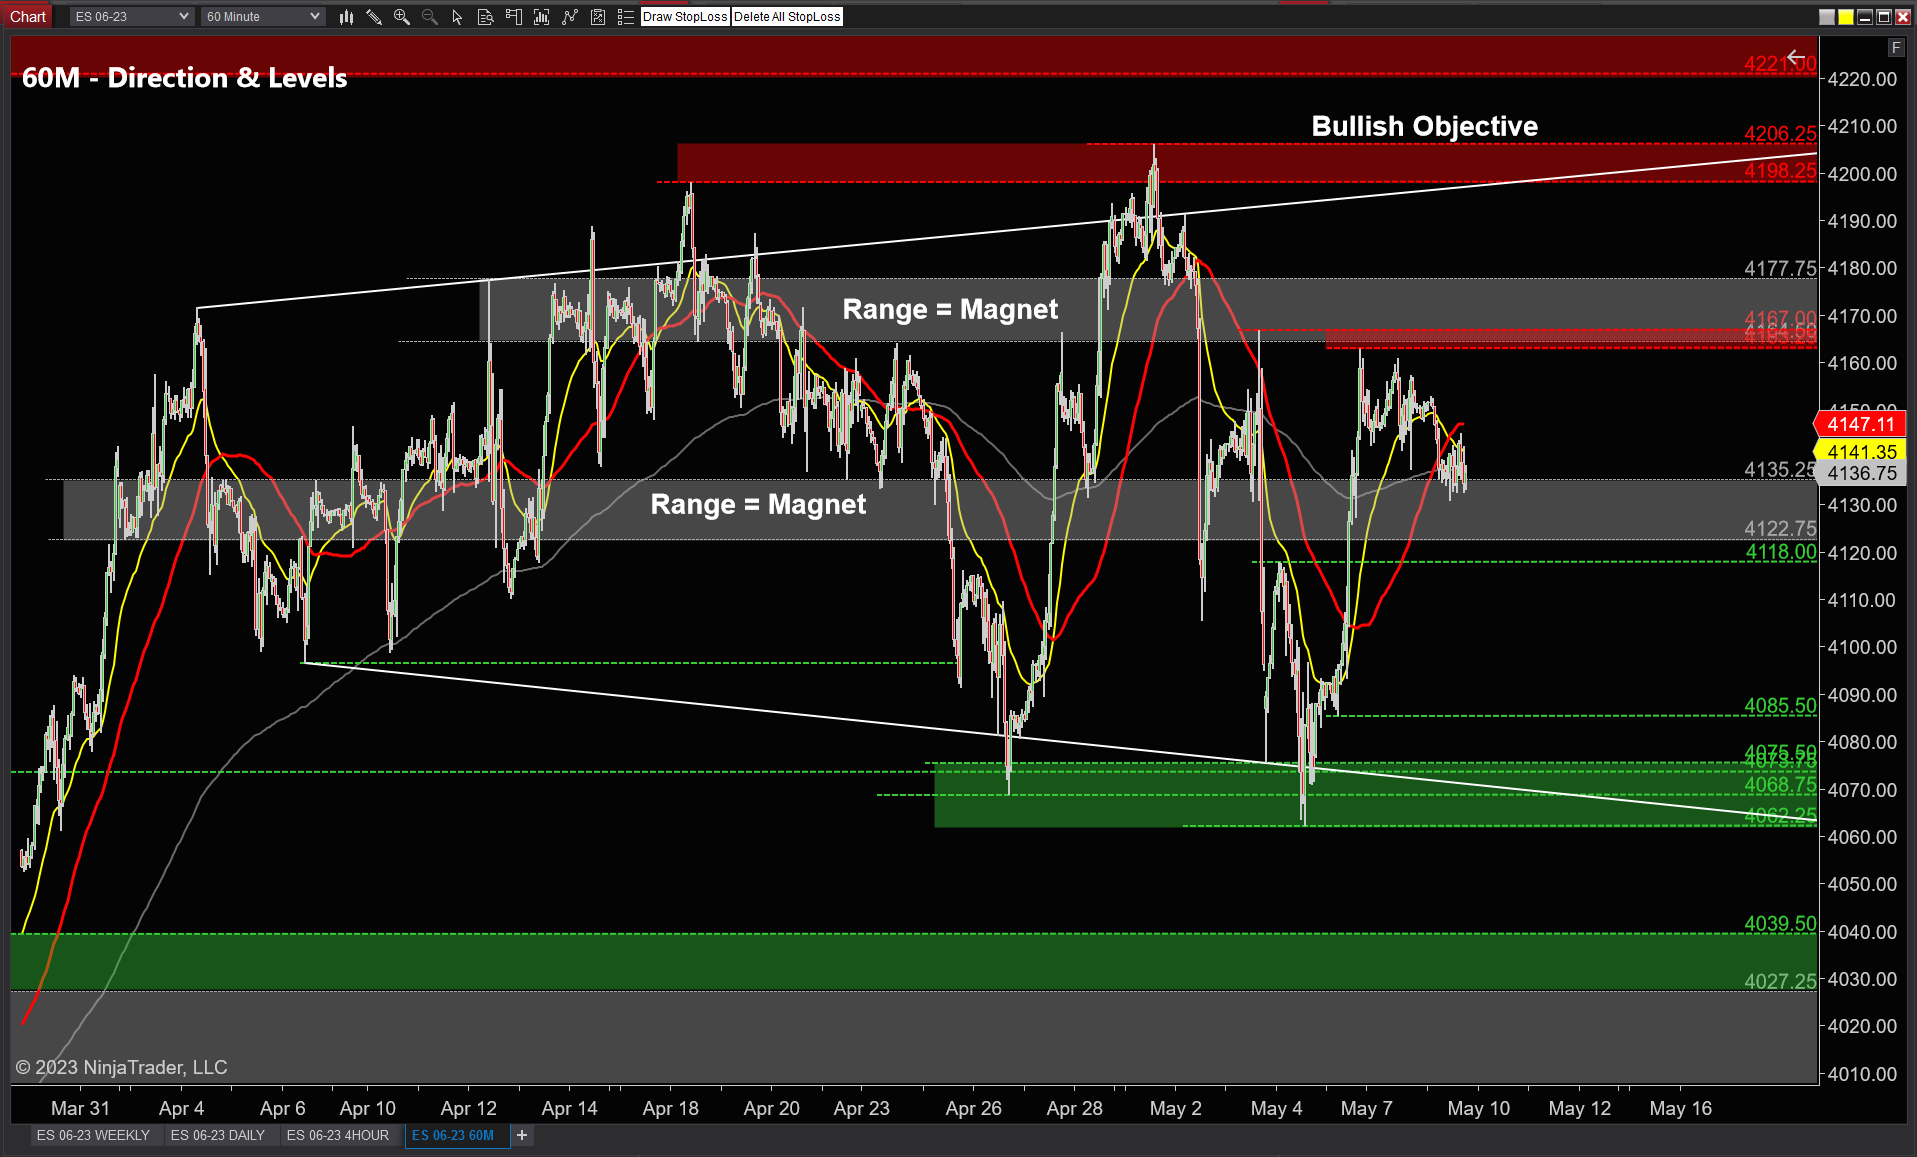The height and width of the screenshot is (1157, 1917).
Task: Click the F button on price axis
Action: [1895, 48]
